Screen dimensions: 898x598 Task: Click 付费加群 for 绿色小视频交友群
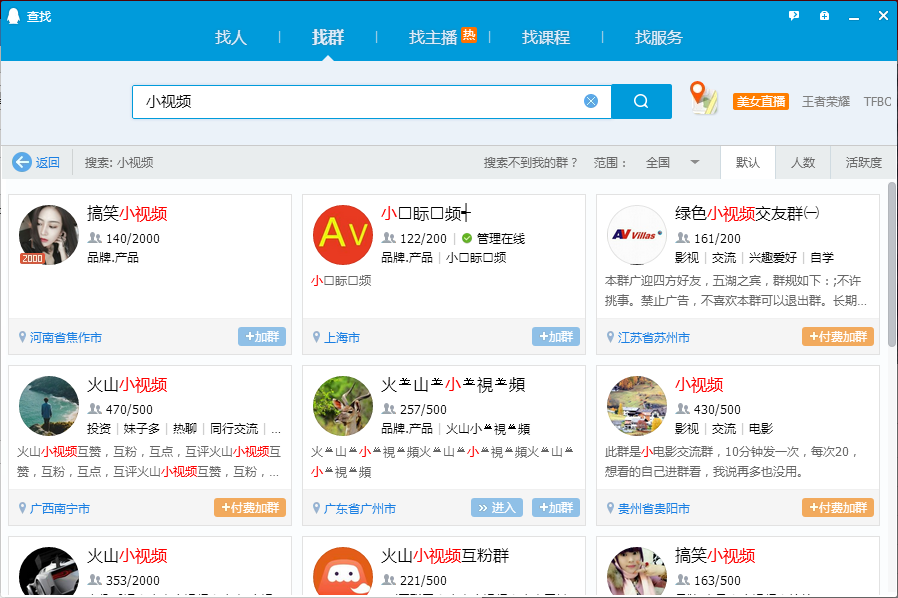pyautogui.click(x=838, y=336)
